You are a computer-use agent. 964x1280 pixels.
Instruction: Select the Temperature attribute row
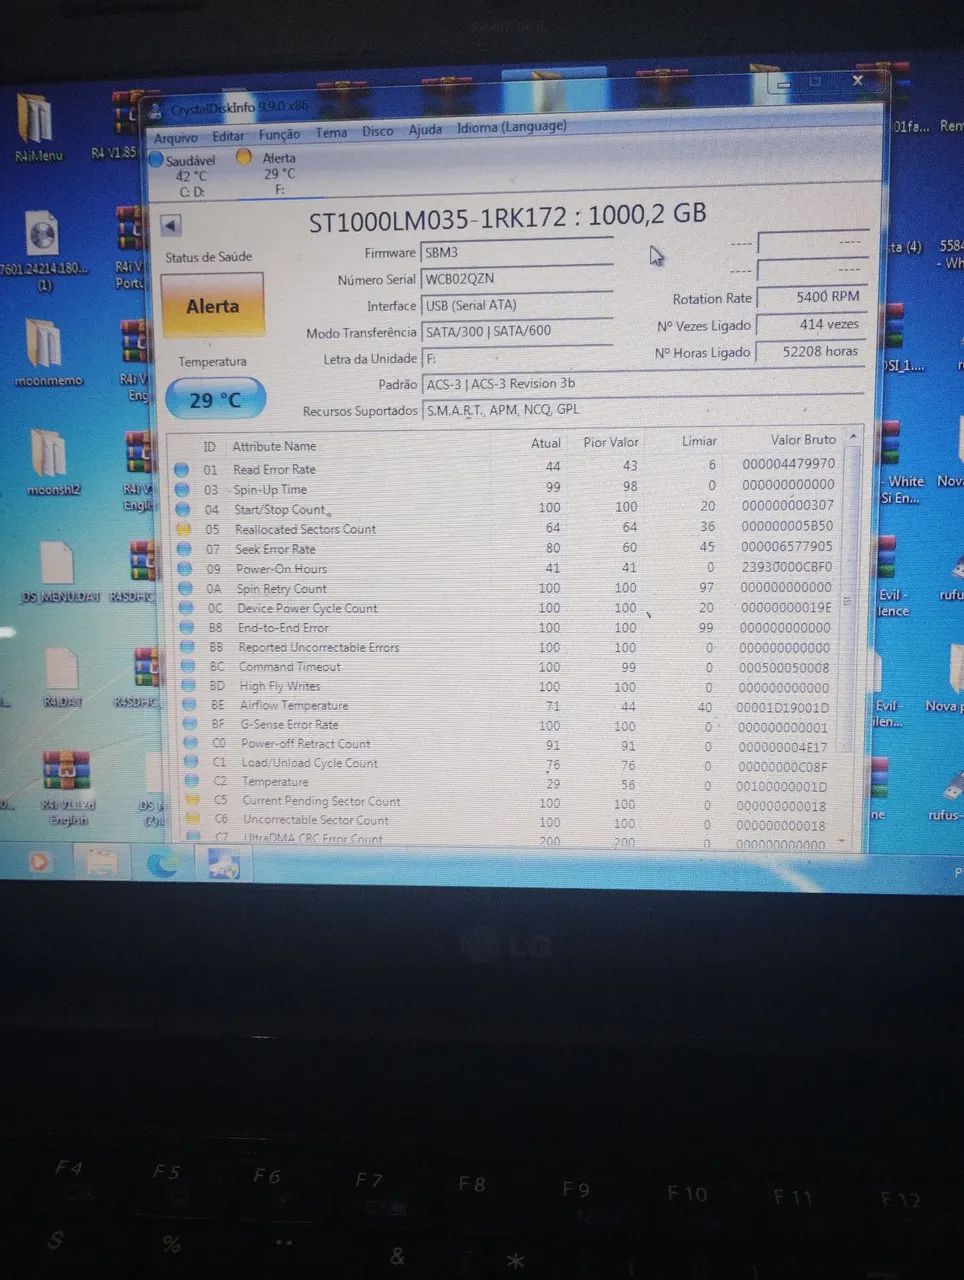(510, 783)
